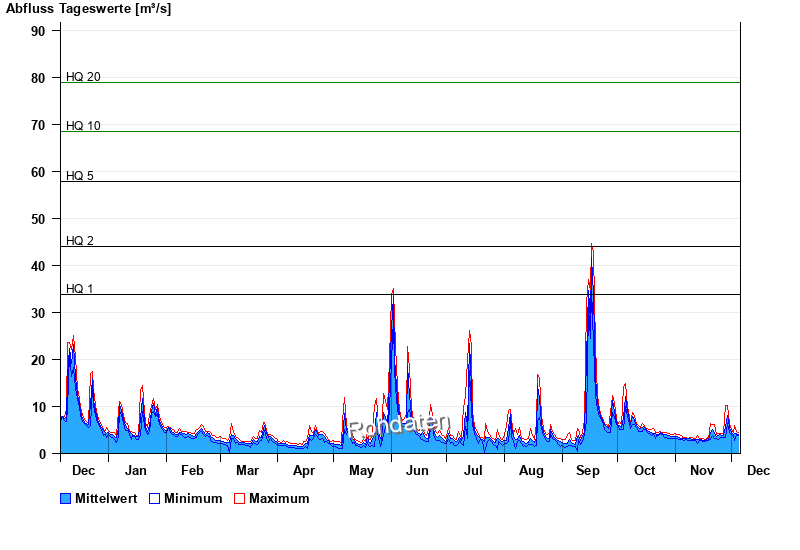Select the Jan month axis label
The image size is (800, 550).
point(135,471)
